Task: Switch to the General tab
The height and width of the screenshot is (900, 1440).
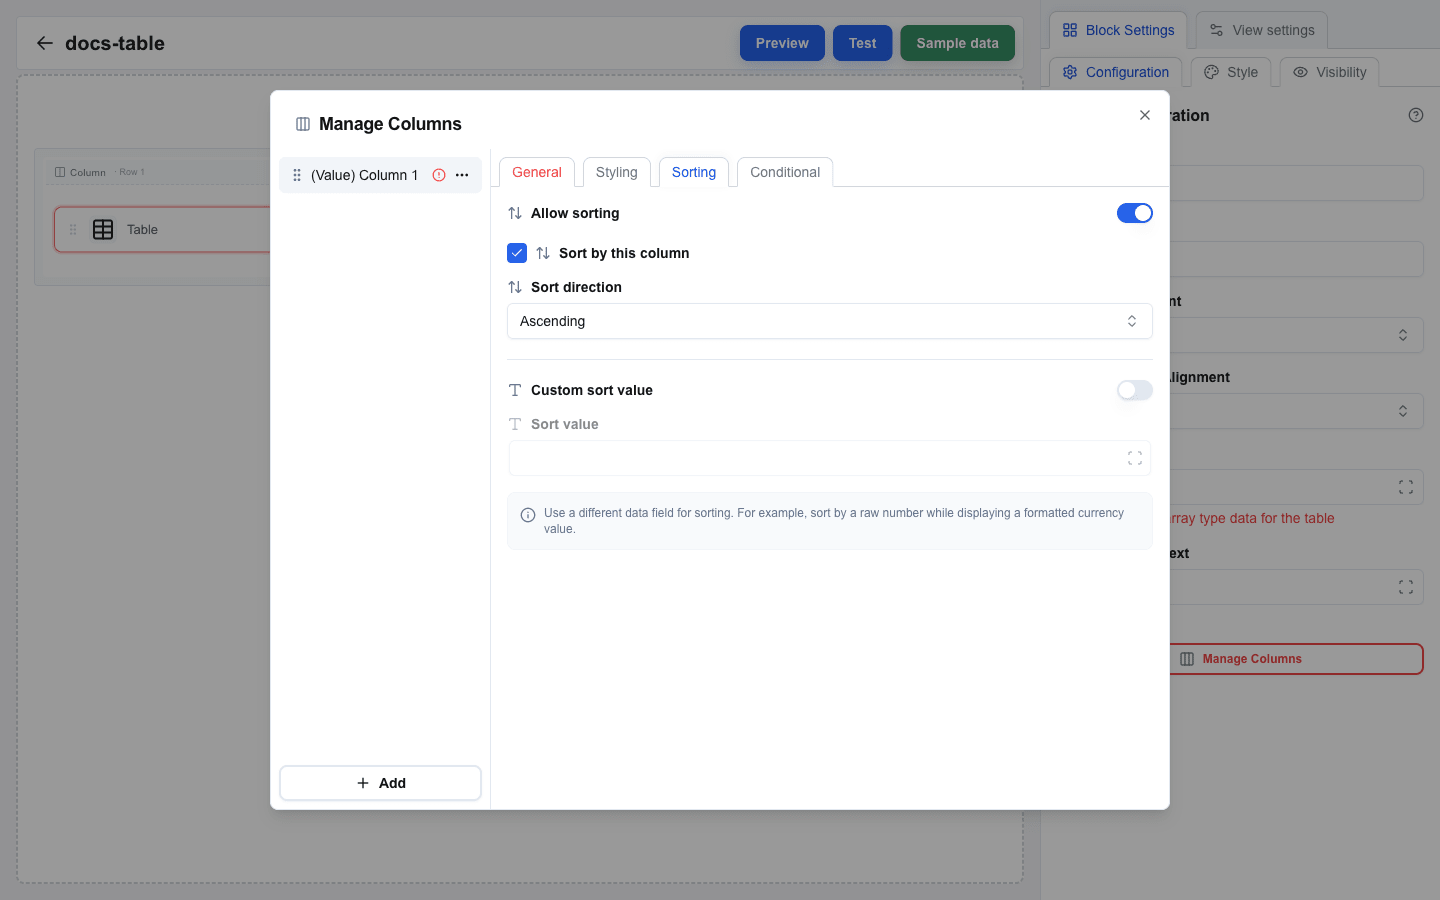Action: 537,172
